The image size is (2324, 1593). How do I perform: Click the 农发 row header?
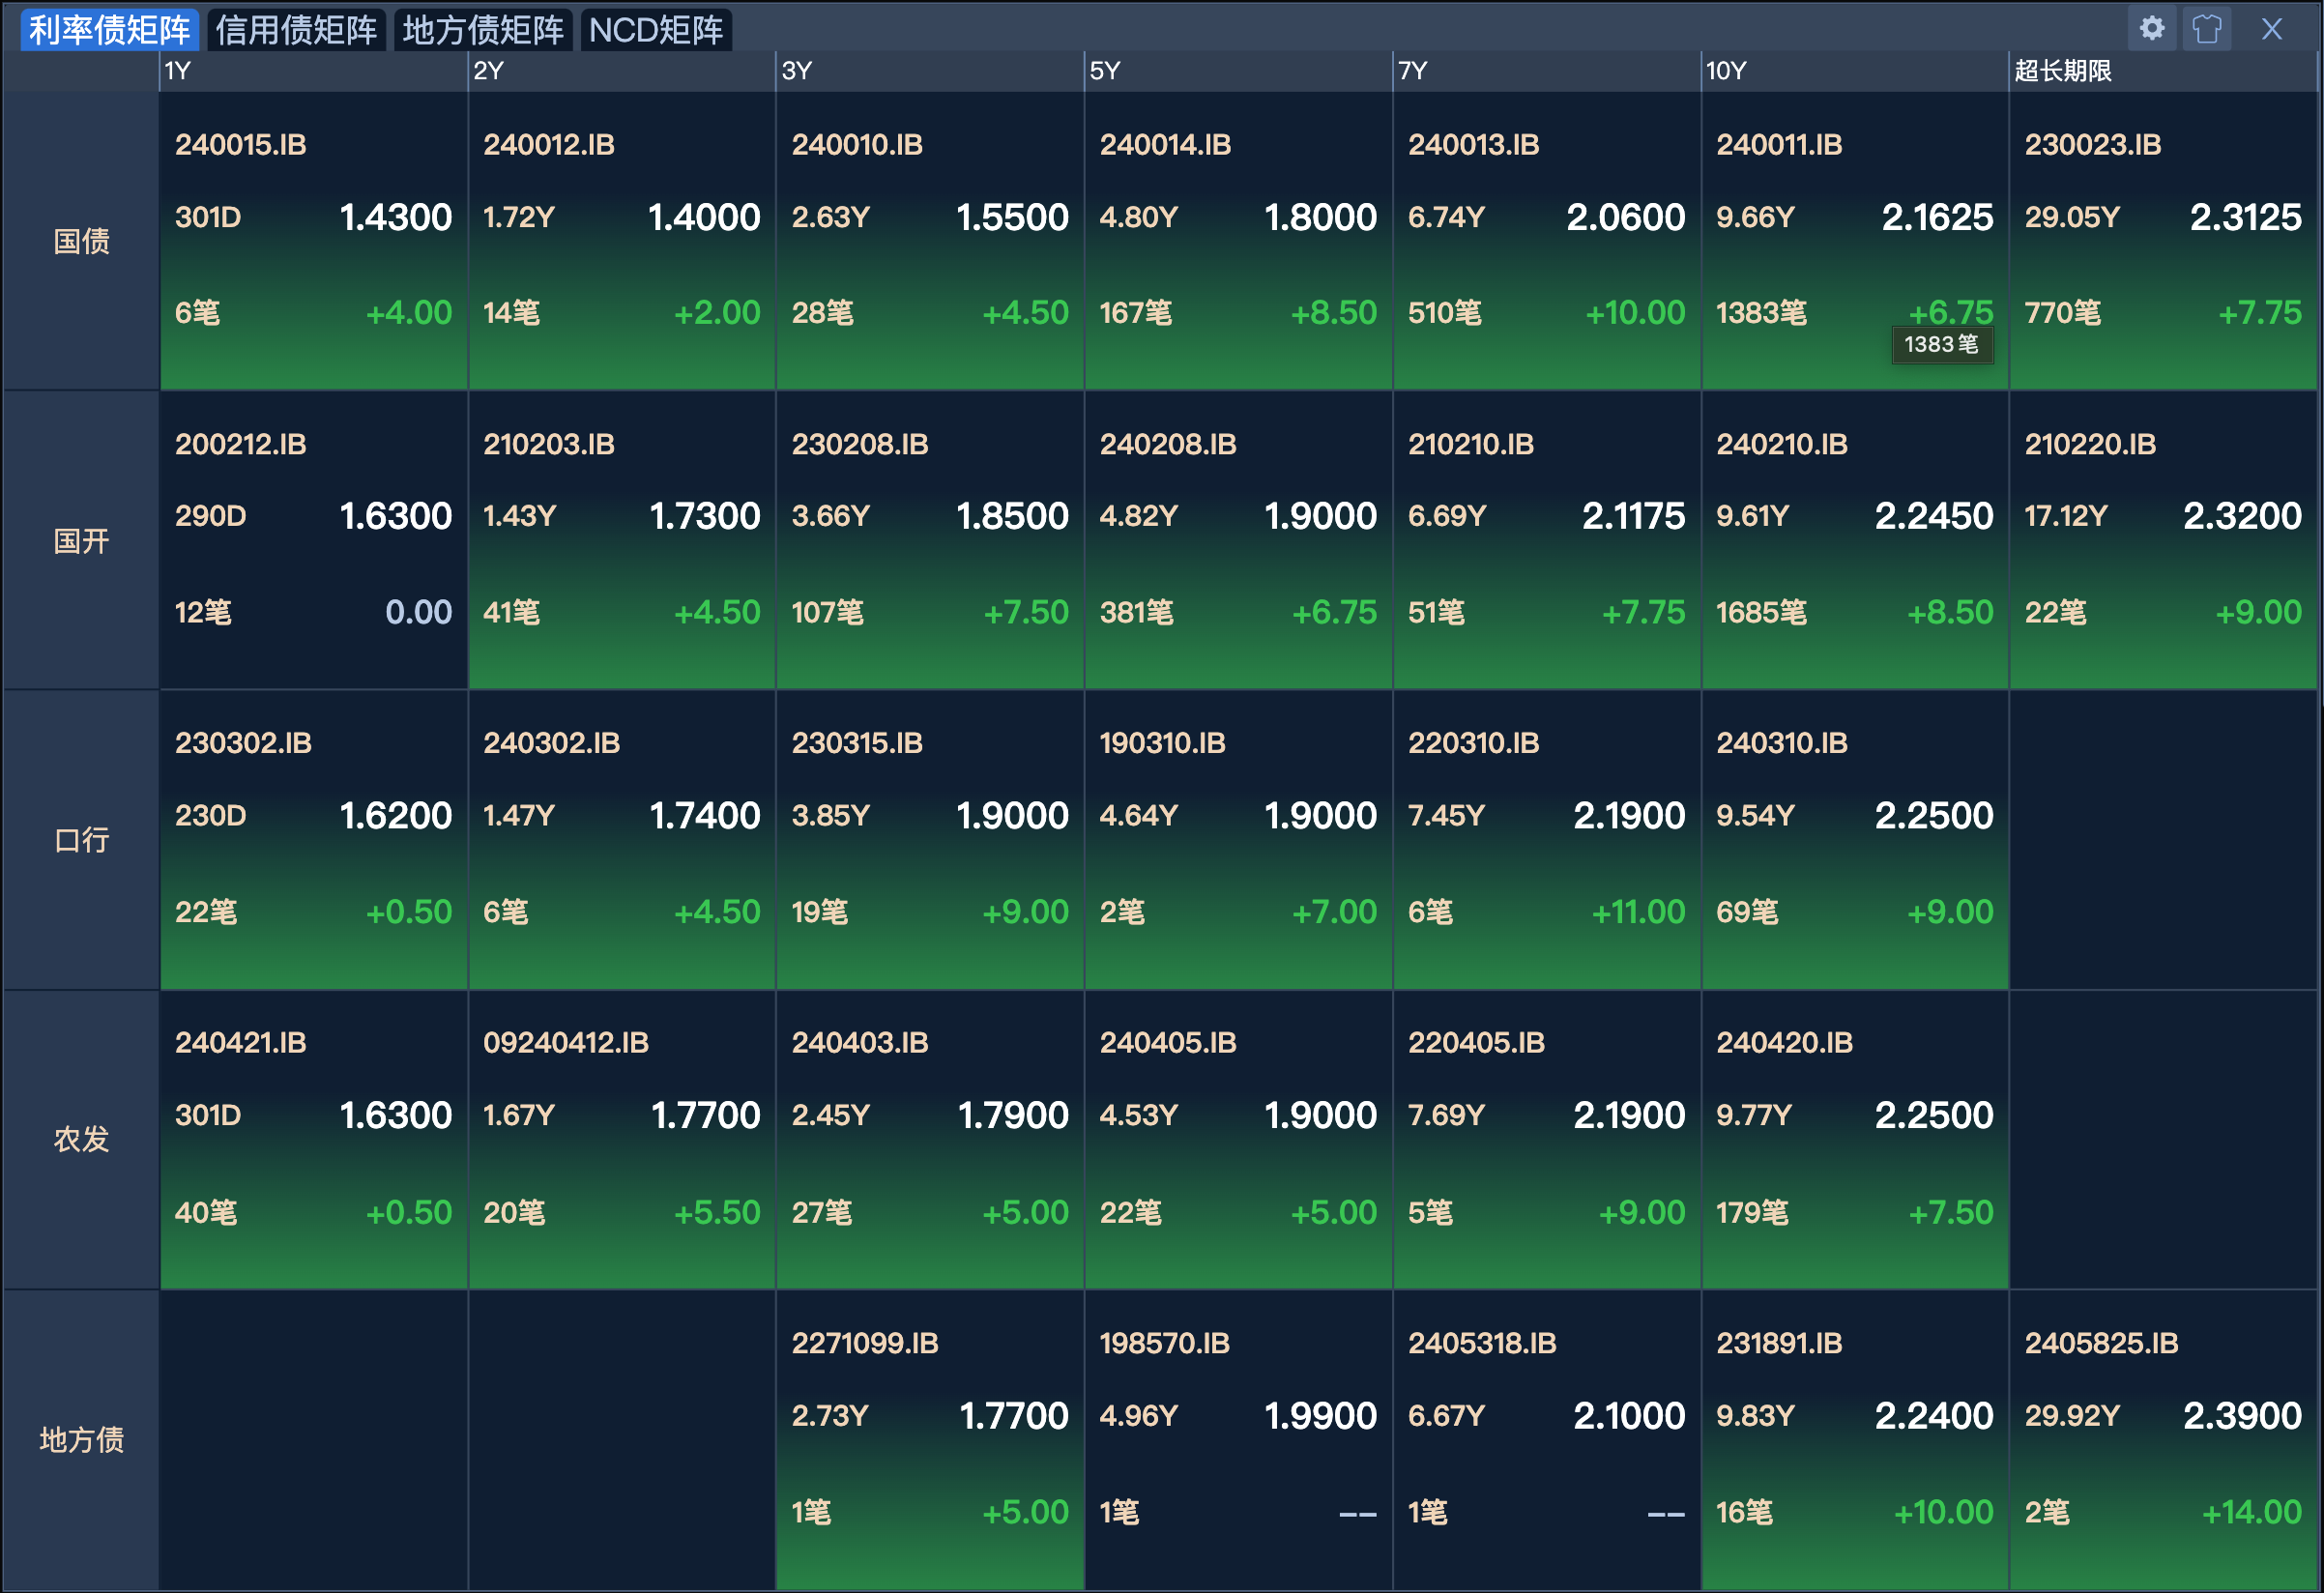pyautogui.click(x=81, y=1139)
